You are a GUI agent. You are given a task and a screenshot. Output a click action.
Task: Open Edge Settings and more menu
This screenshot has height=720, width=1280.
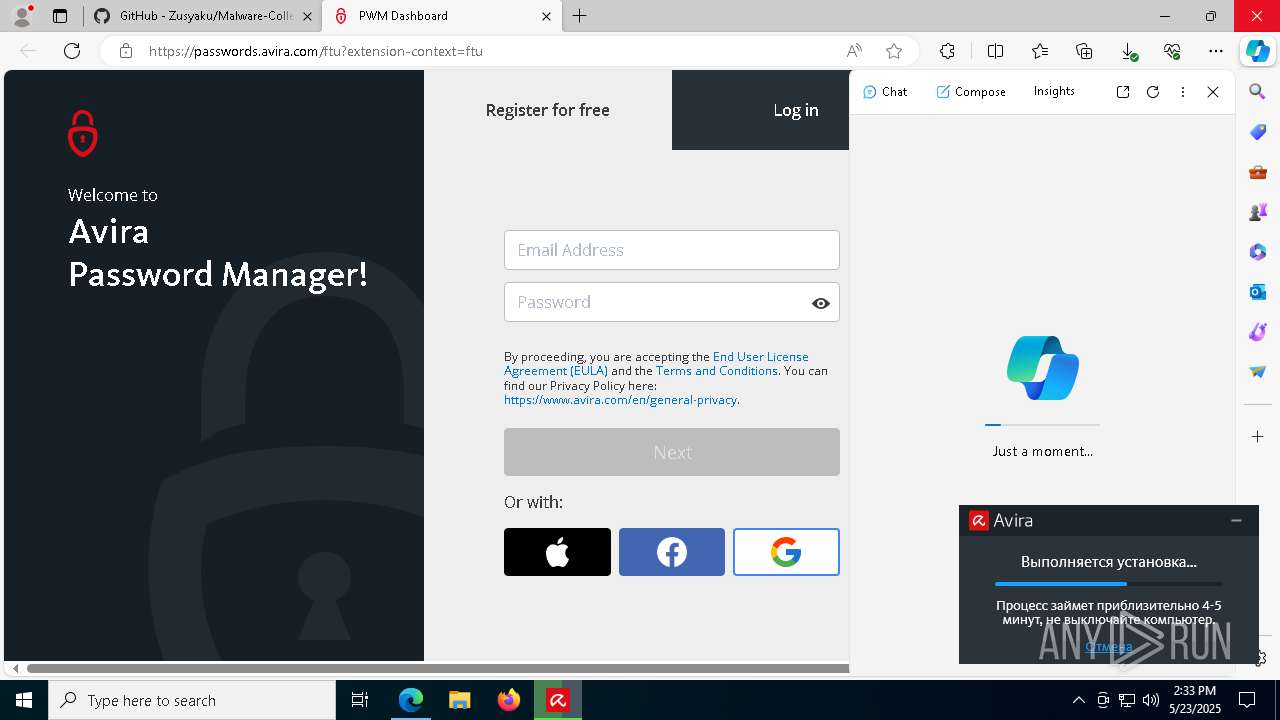coord(1216,51)
